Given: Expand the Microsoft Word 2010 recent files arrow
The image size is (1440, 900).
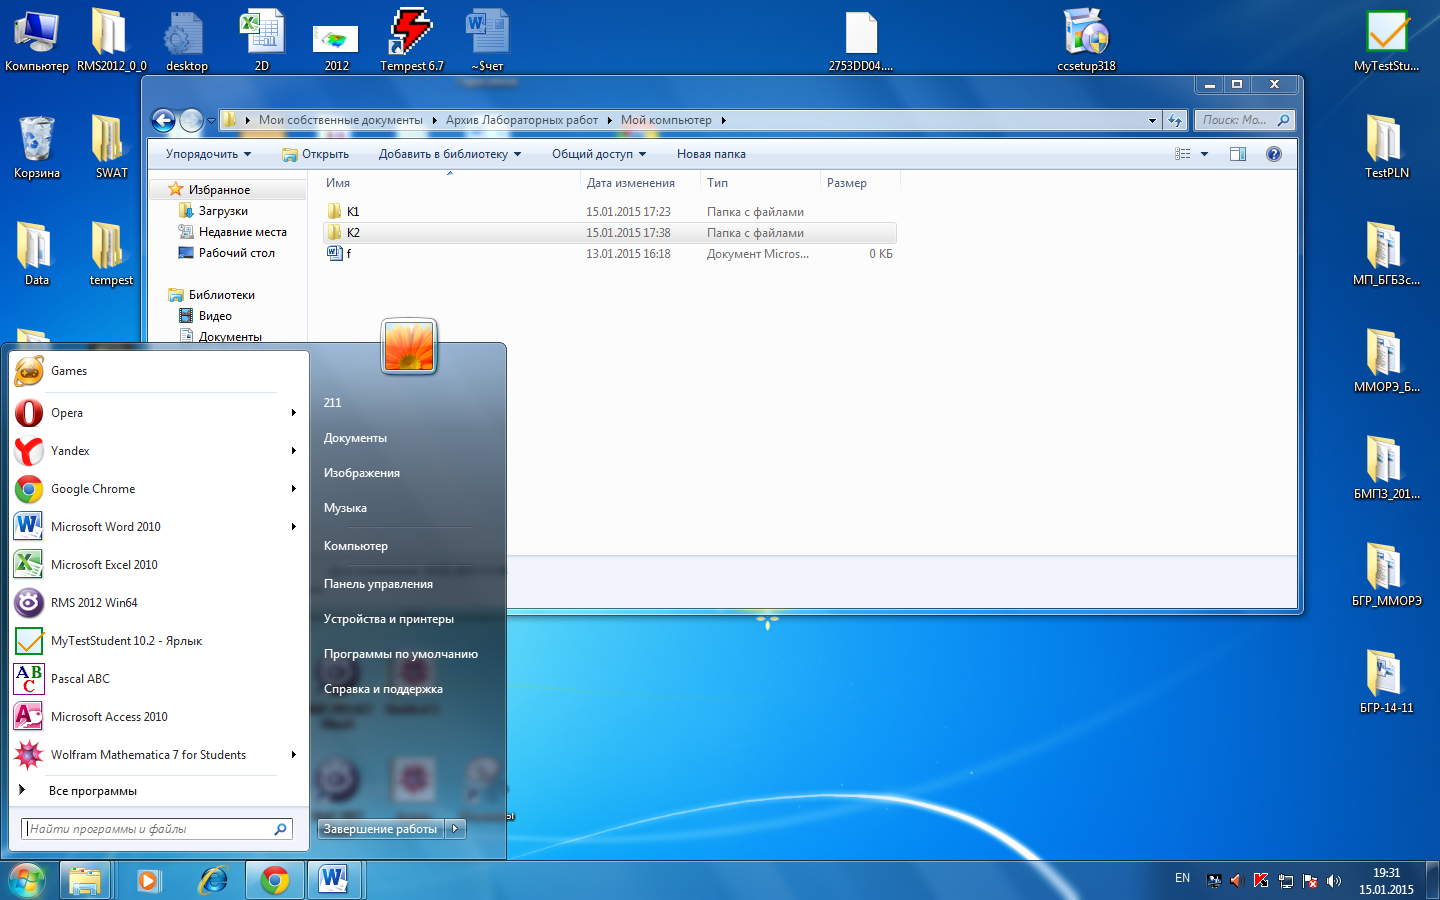Looking at the screenshot, I should point(294,527).
